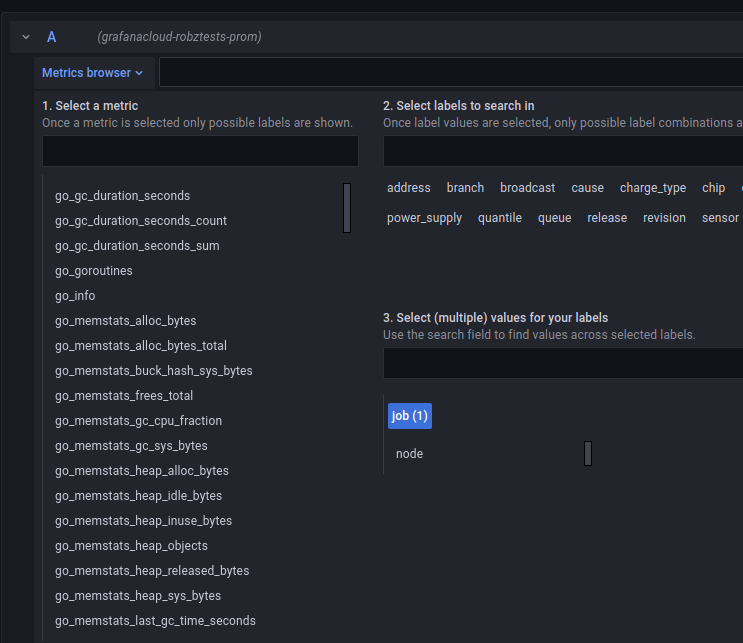Viewport: 743px width, 643px height.
Task: Focus the metric search field
Action: pyautogui.click(x=200, y=151)
